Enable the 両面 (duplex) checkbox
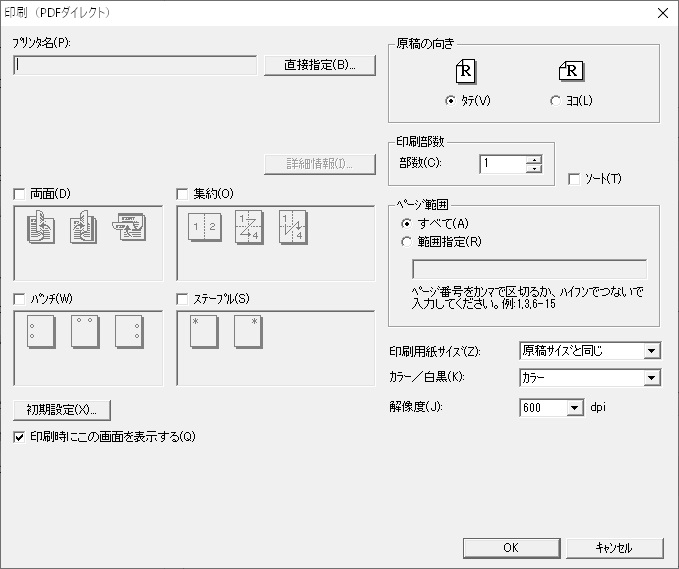679x569 pixels. (x=21, y=194)
